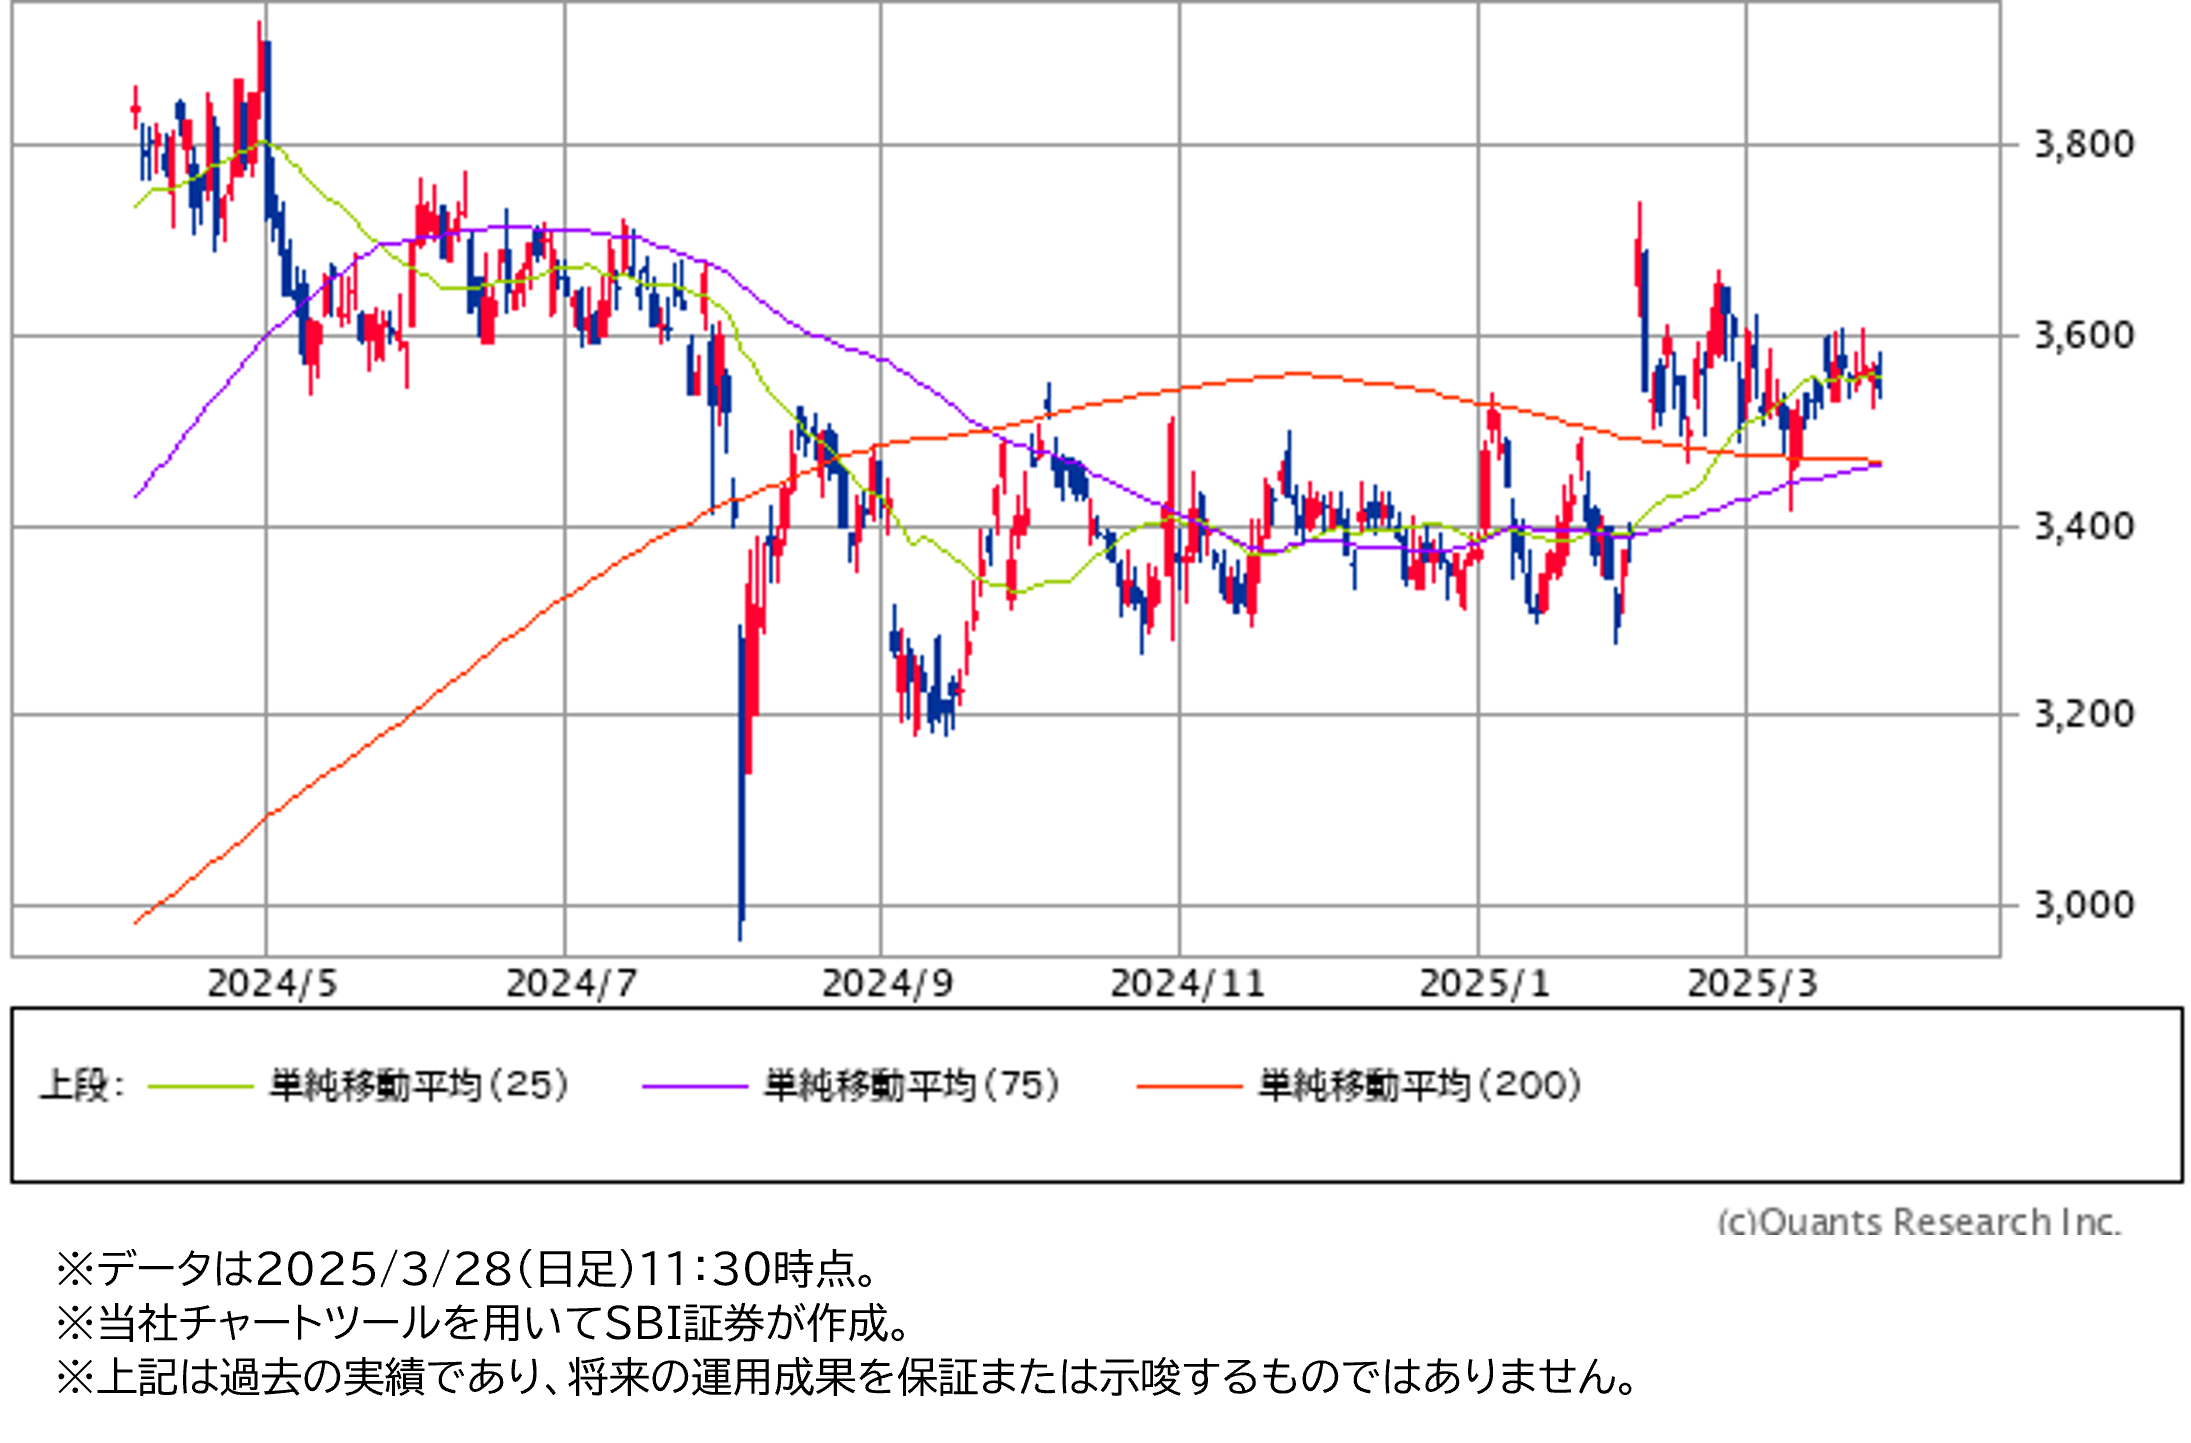Image resolution: width=2191 pixels, height=1443 pixels.
Task: Click the 上段: label in legend box
Action: point(82,1085)
